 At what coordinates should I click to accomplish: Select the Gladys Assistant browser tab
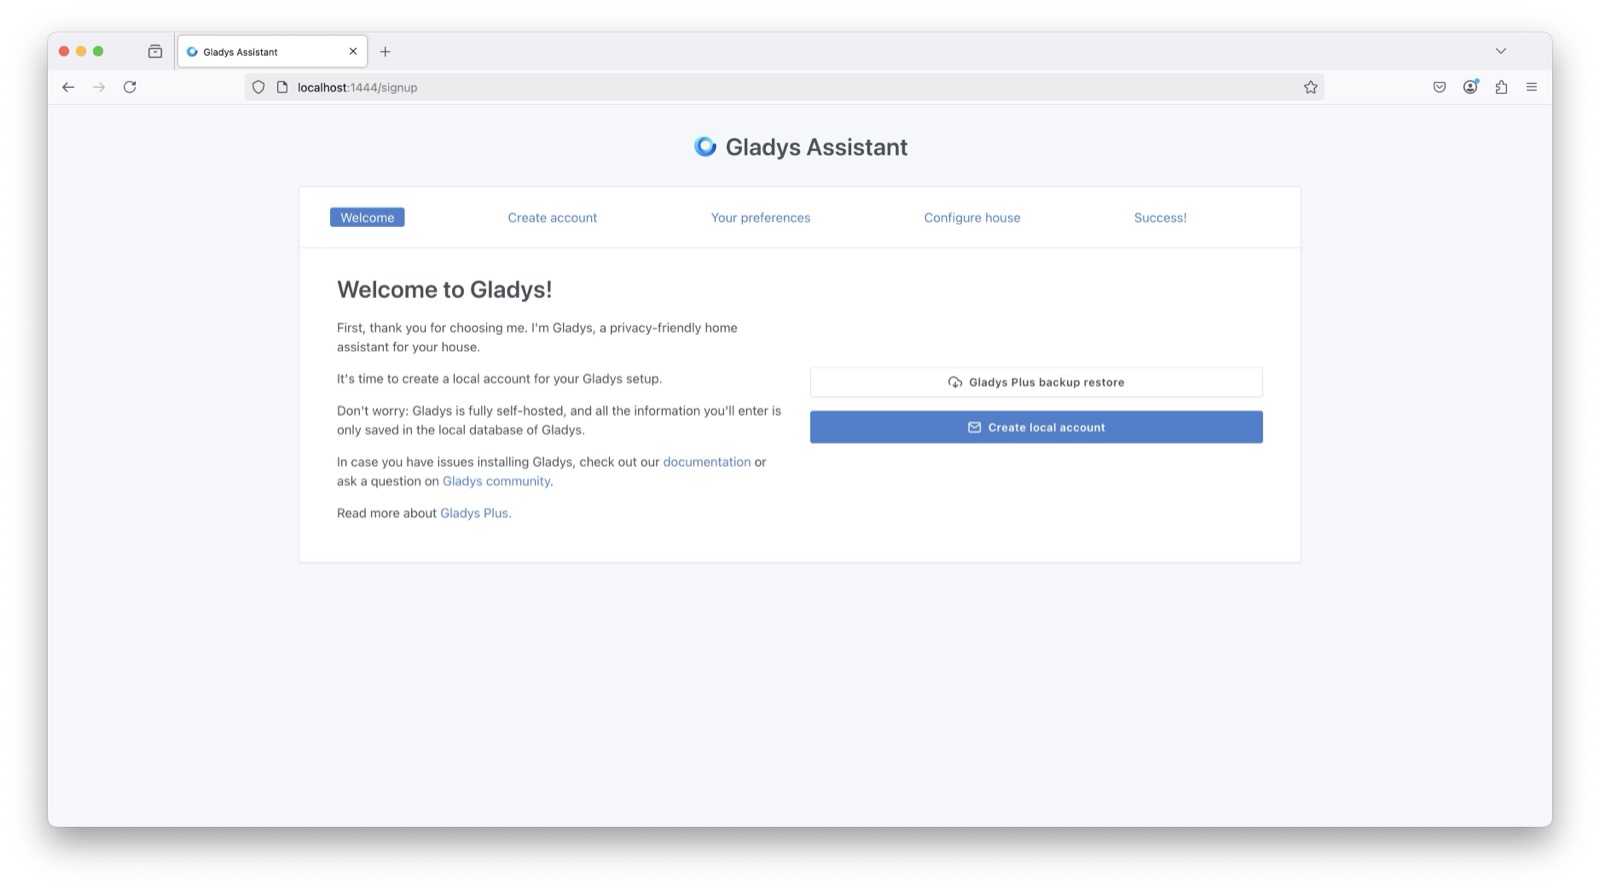(x=272, y=51)
